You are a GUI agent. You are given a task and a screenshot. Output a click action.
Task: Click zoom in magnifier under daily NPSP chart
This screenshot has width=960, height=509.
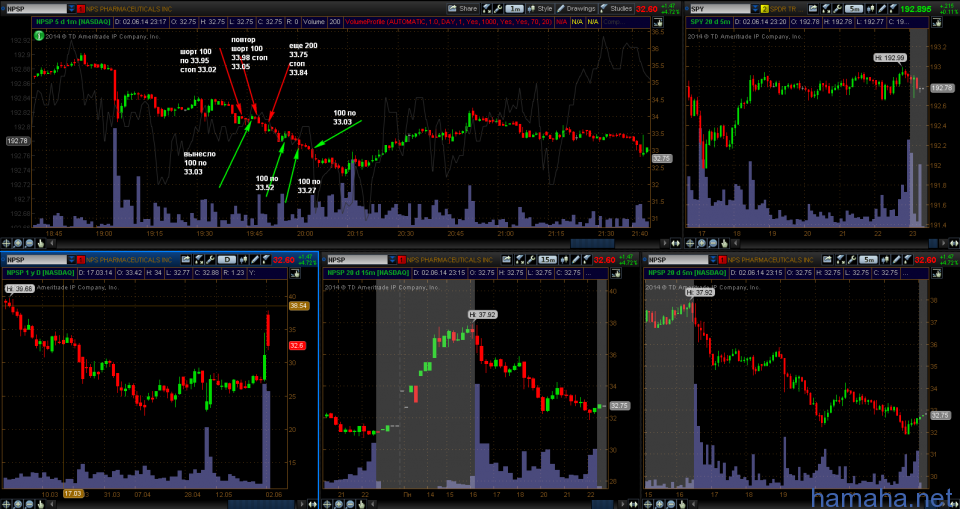click(x=18, y=503)
